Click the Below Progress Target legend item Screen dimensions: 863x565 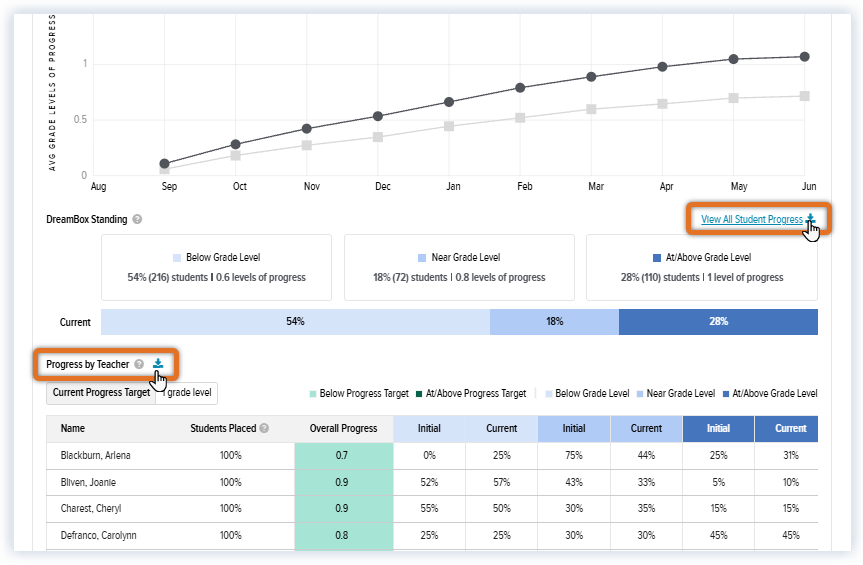359,393
